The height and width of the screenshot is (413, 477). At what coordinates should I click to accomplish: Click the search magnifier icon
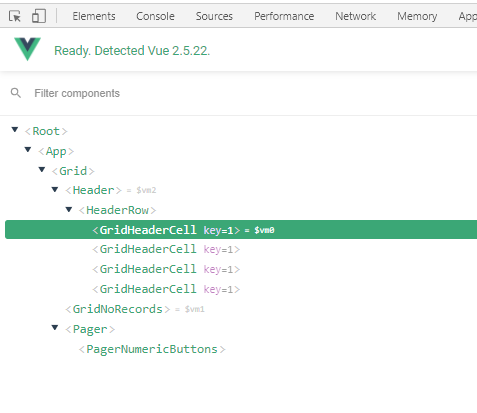16,93
